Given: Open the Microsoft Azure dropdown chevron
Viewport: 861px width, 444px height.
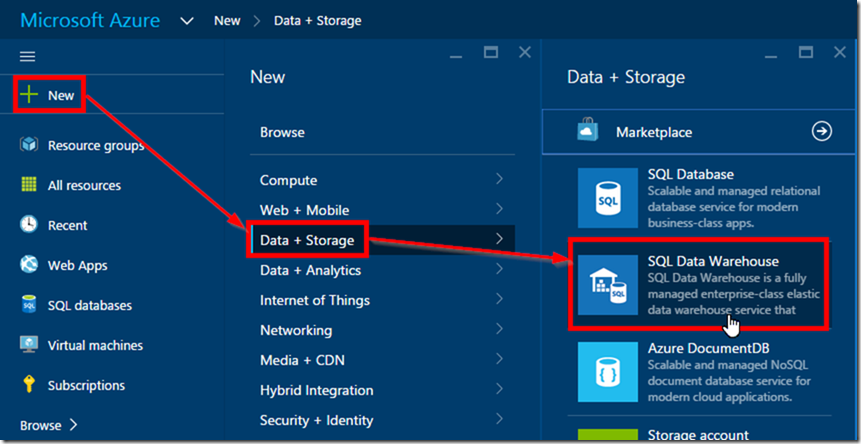Looking at the screenshot, I should (187, 21).
